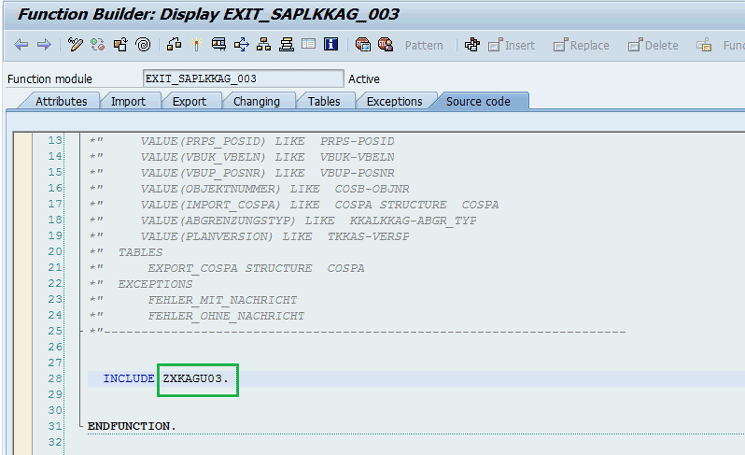Click the Pretty Printer icon before Insert
Image resolution: width=745 pixels, height=455 pixels.
tap(472, 45)
